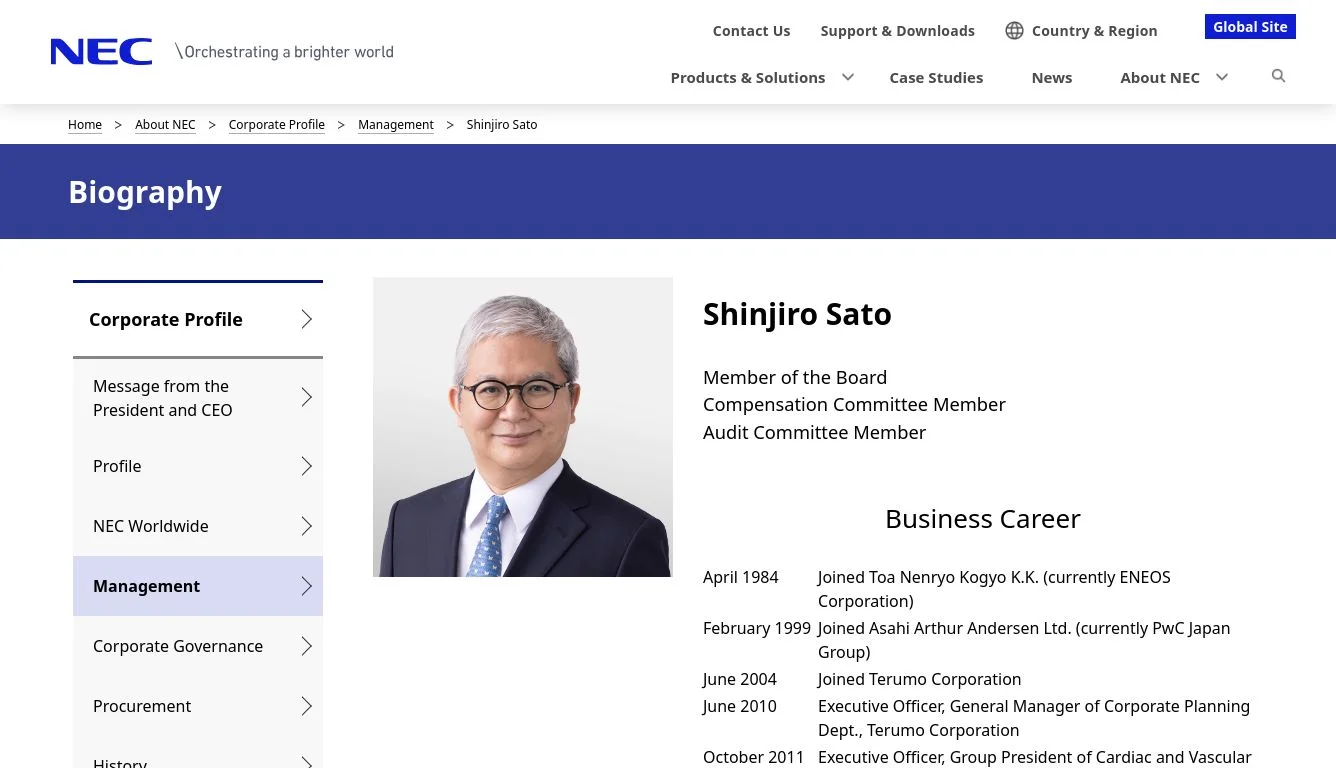1336x768 pixels.
Task: Click 'Compensation Committee Member' text
Action: click(x=854, y=404)
